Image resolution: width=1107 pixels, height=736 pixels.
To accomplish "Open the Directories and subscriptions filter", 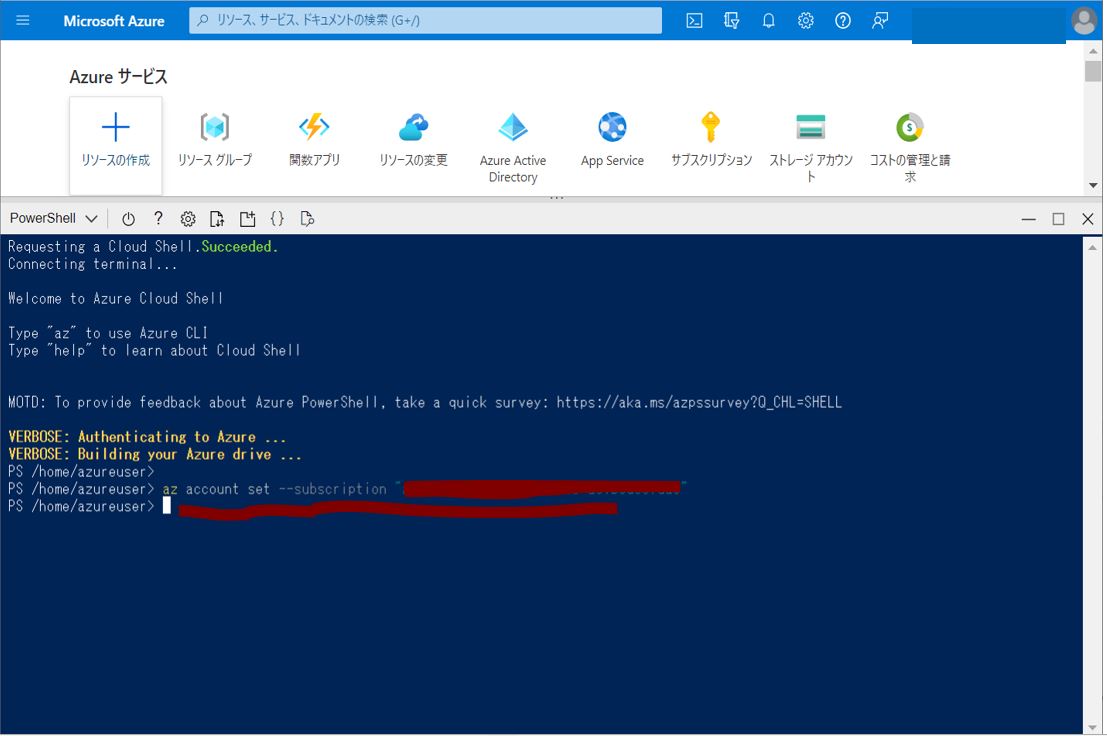I will click(731, 20).
